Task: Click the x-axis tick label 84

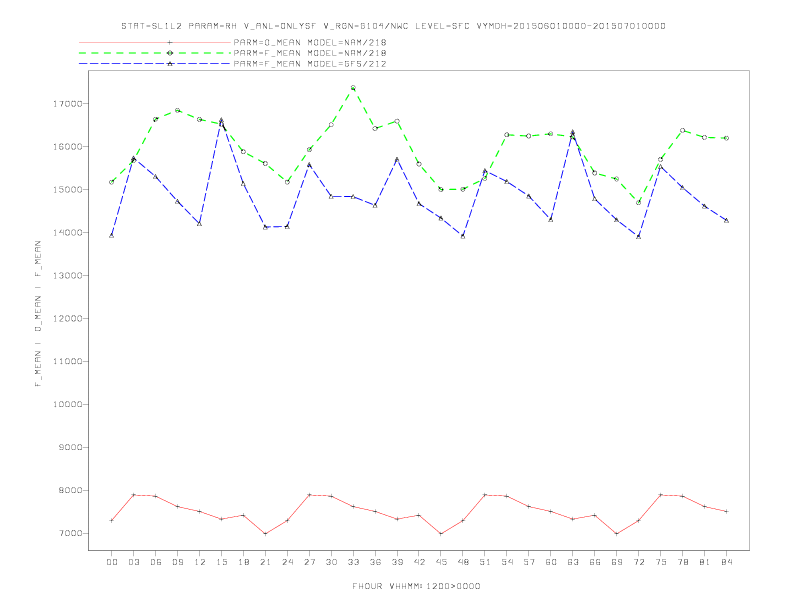Action: tap(726, 562)
